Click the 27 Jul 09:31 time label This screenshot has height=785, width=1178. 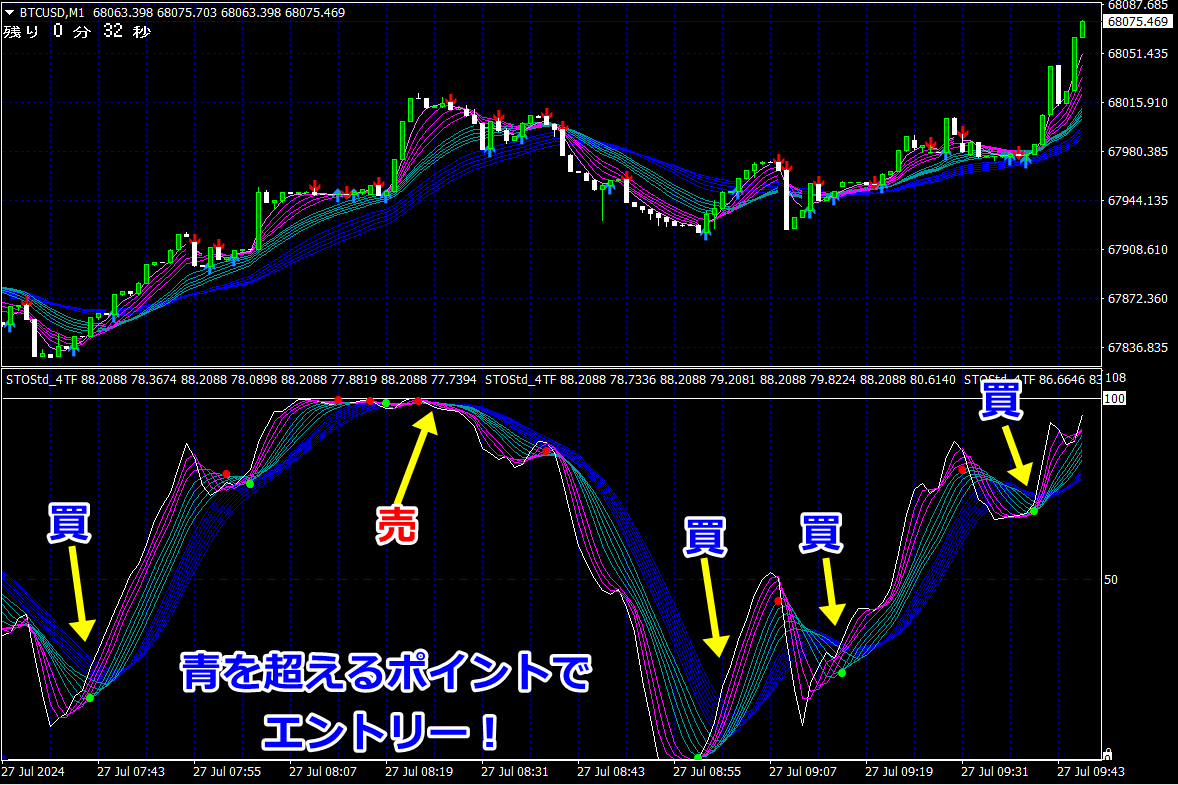[995, 771]
